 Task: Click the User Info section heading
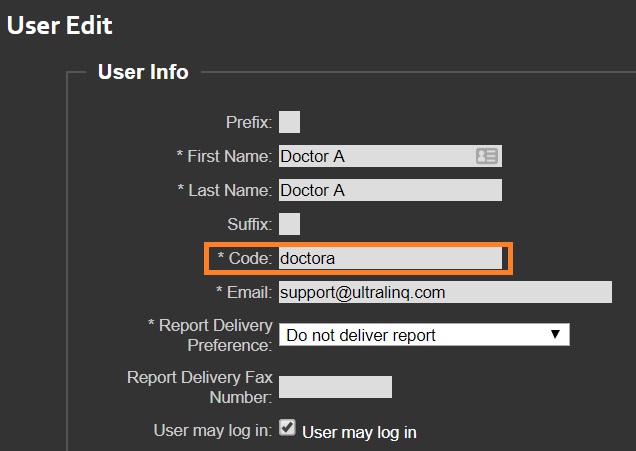pos(143,72)
